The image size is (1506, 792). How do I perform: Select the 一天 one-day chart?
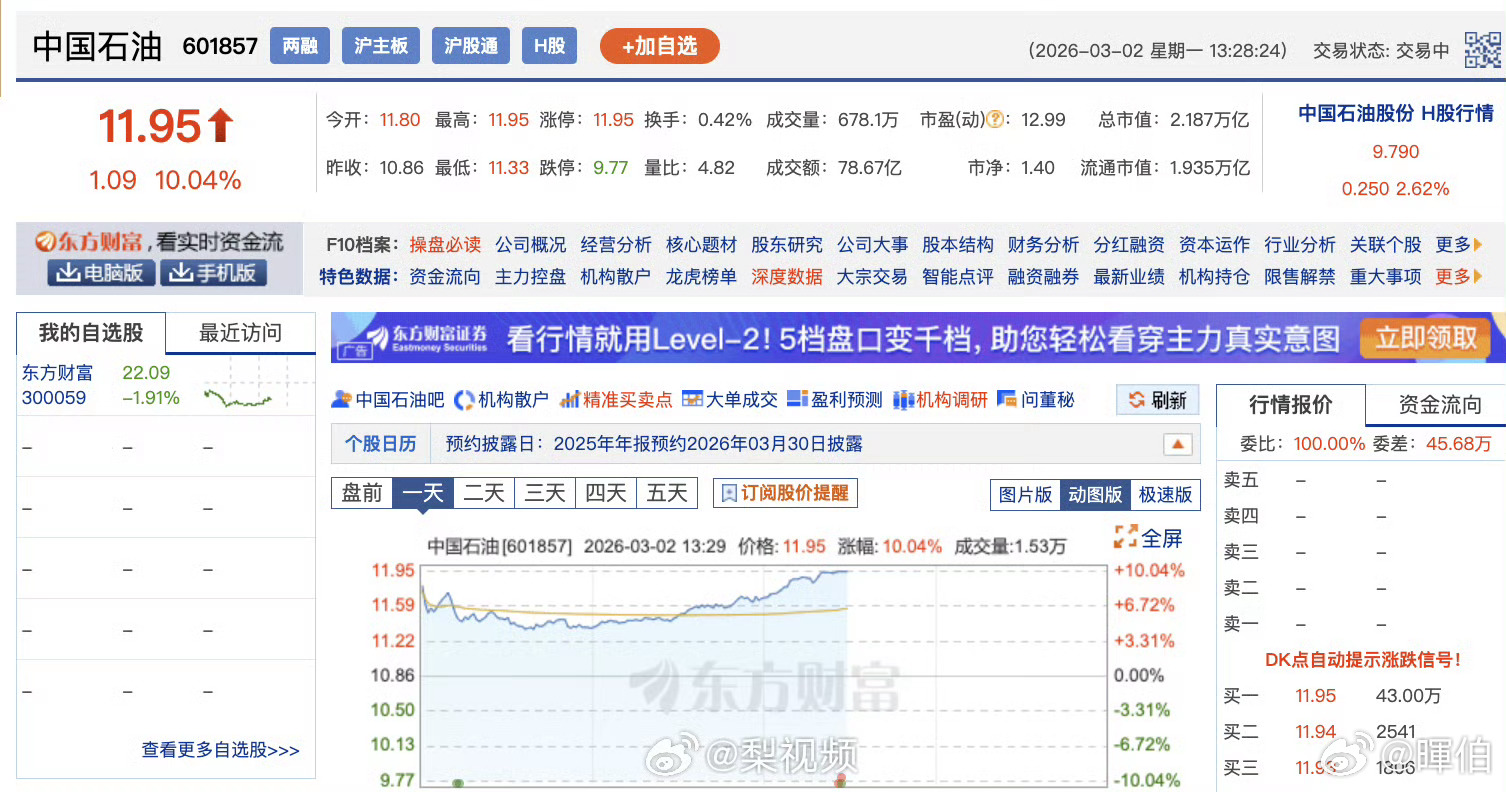(x=423, y=493)
